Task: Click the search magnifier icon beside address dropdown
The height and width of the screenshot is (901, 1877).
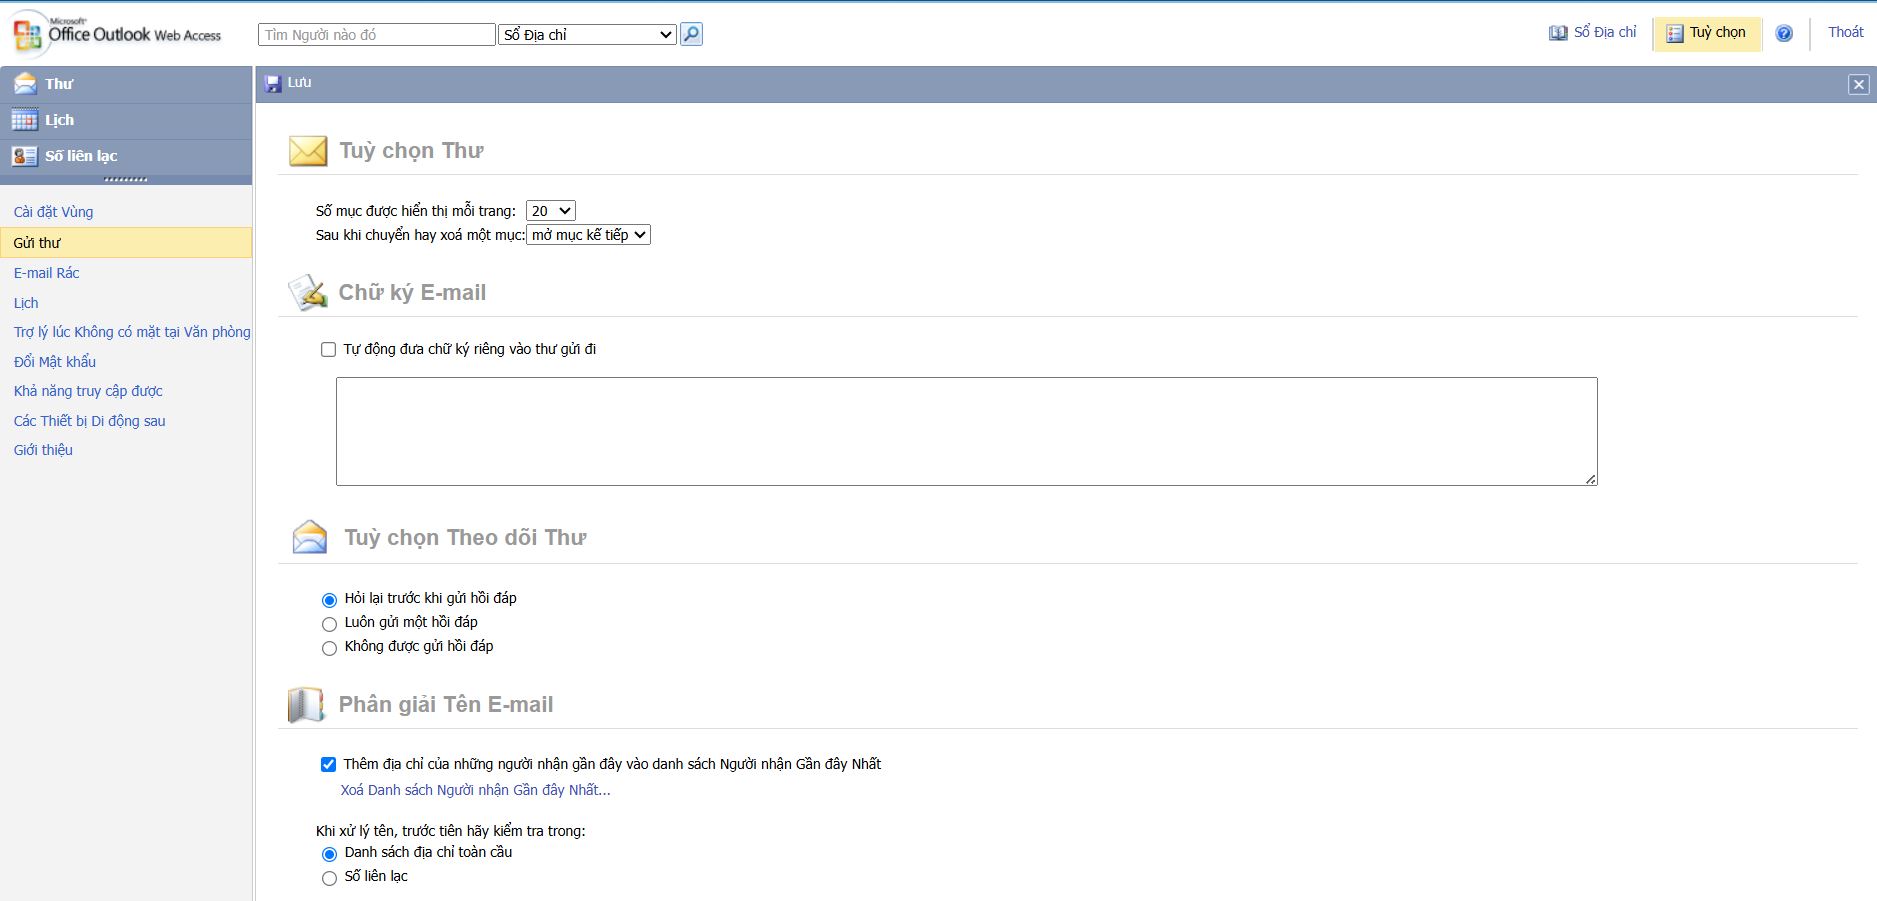Action: [691, 34]
